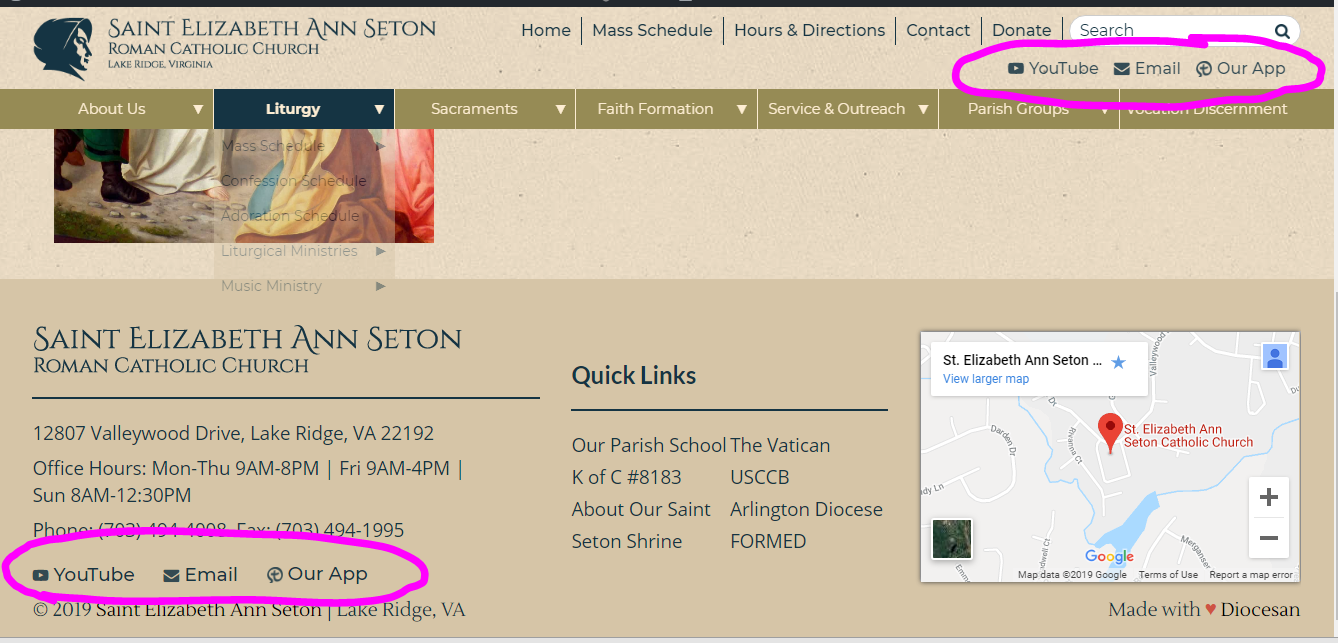
Task: Expand the About Us dropdown arrow
Action: coord(198,110)
